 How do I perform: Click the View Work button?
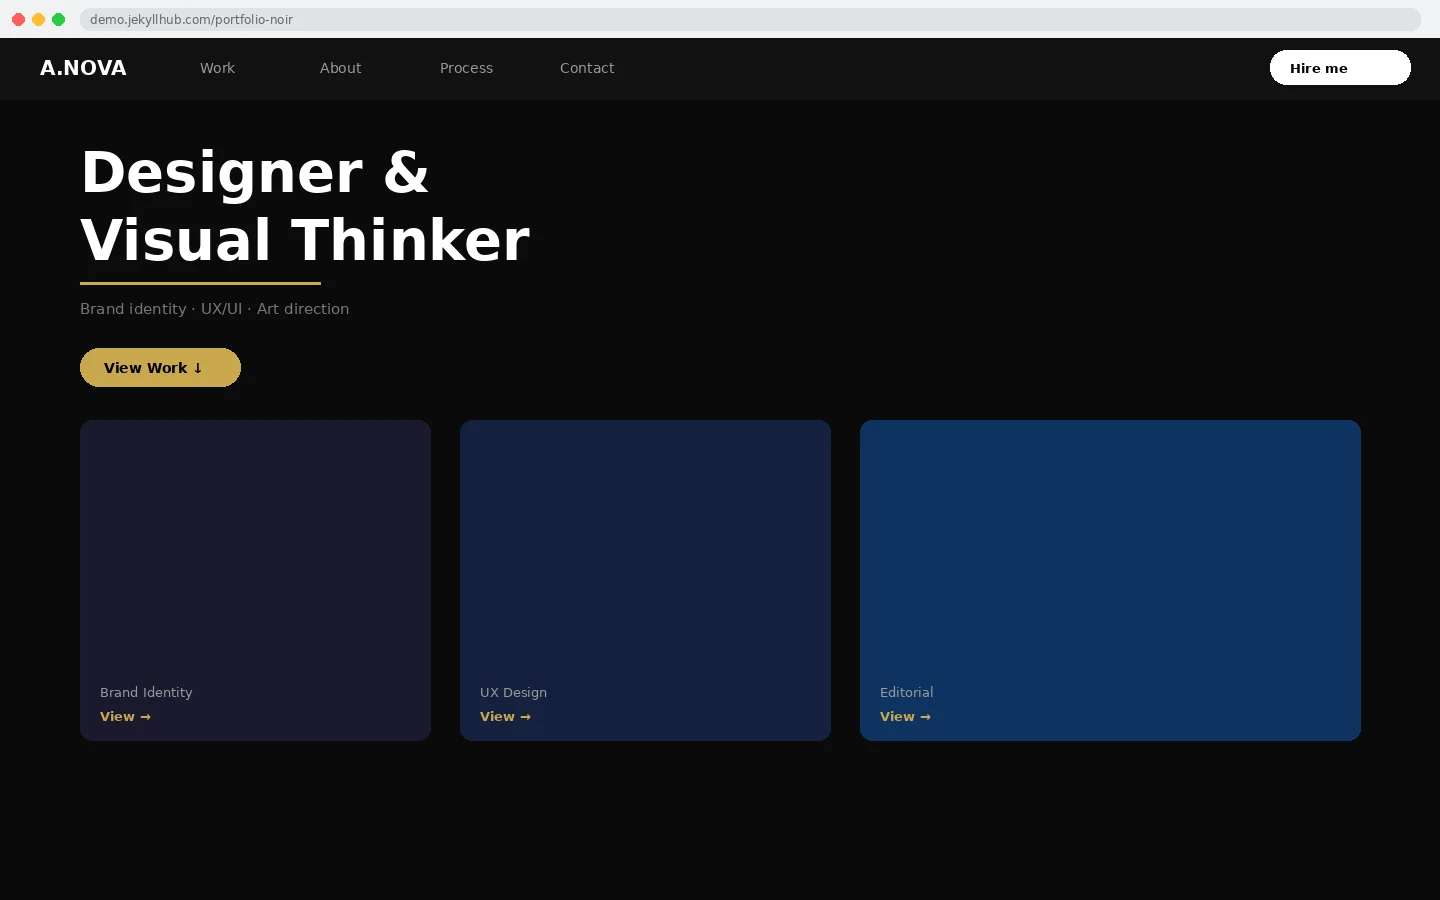160,367
